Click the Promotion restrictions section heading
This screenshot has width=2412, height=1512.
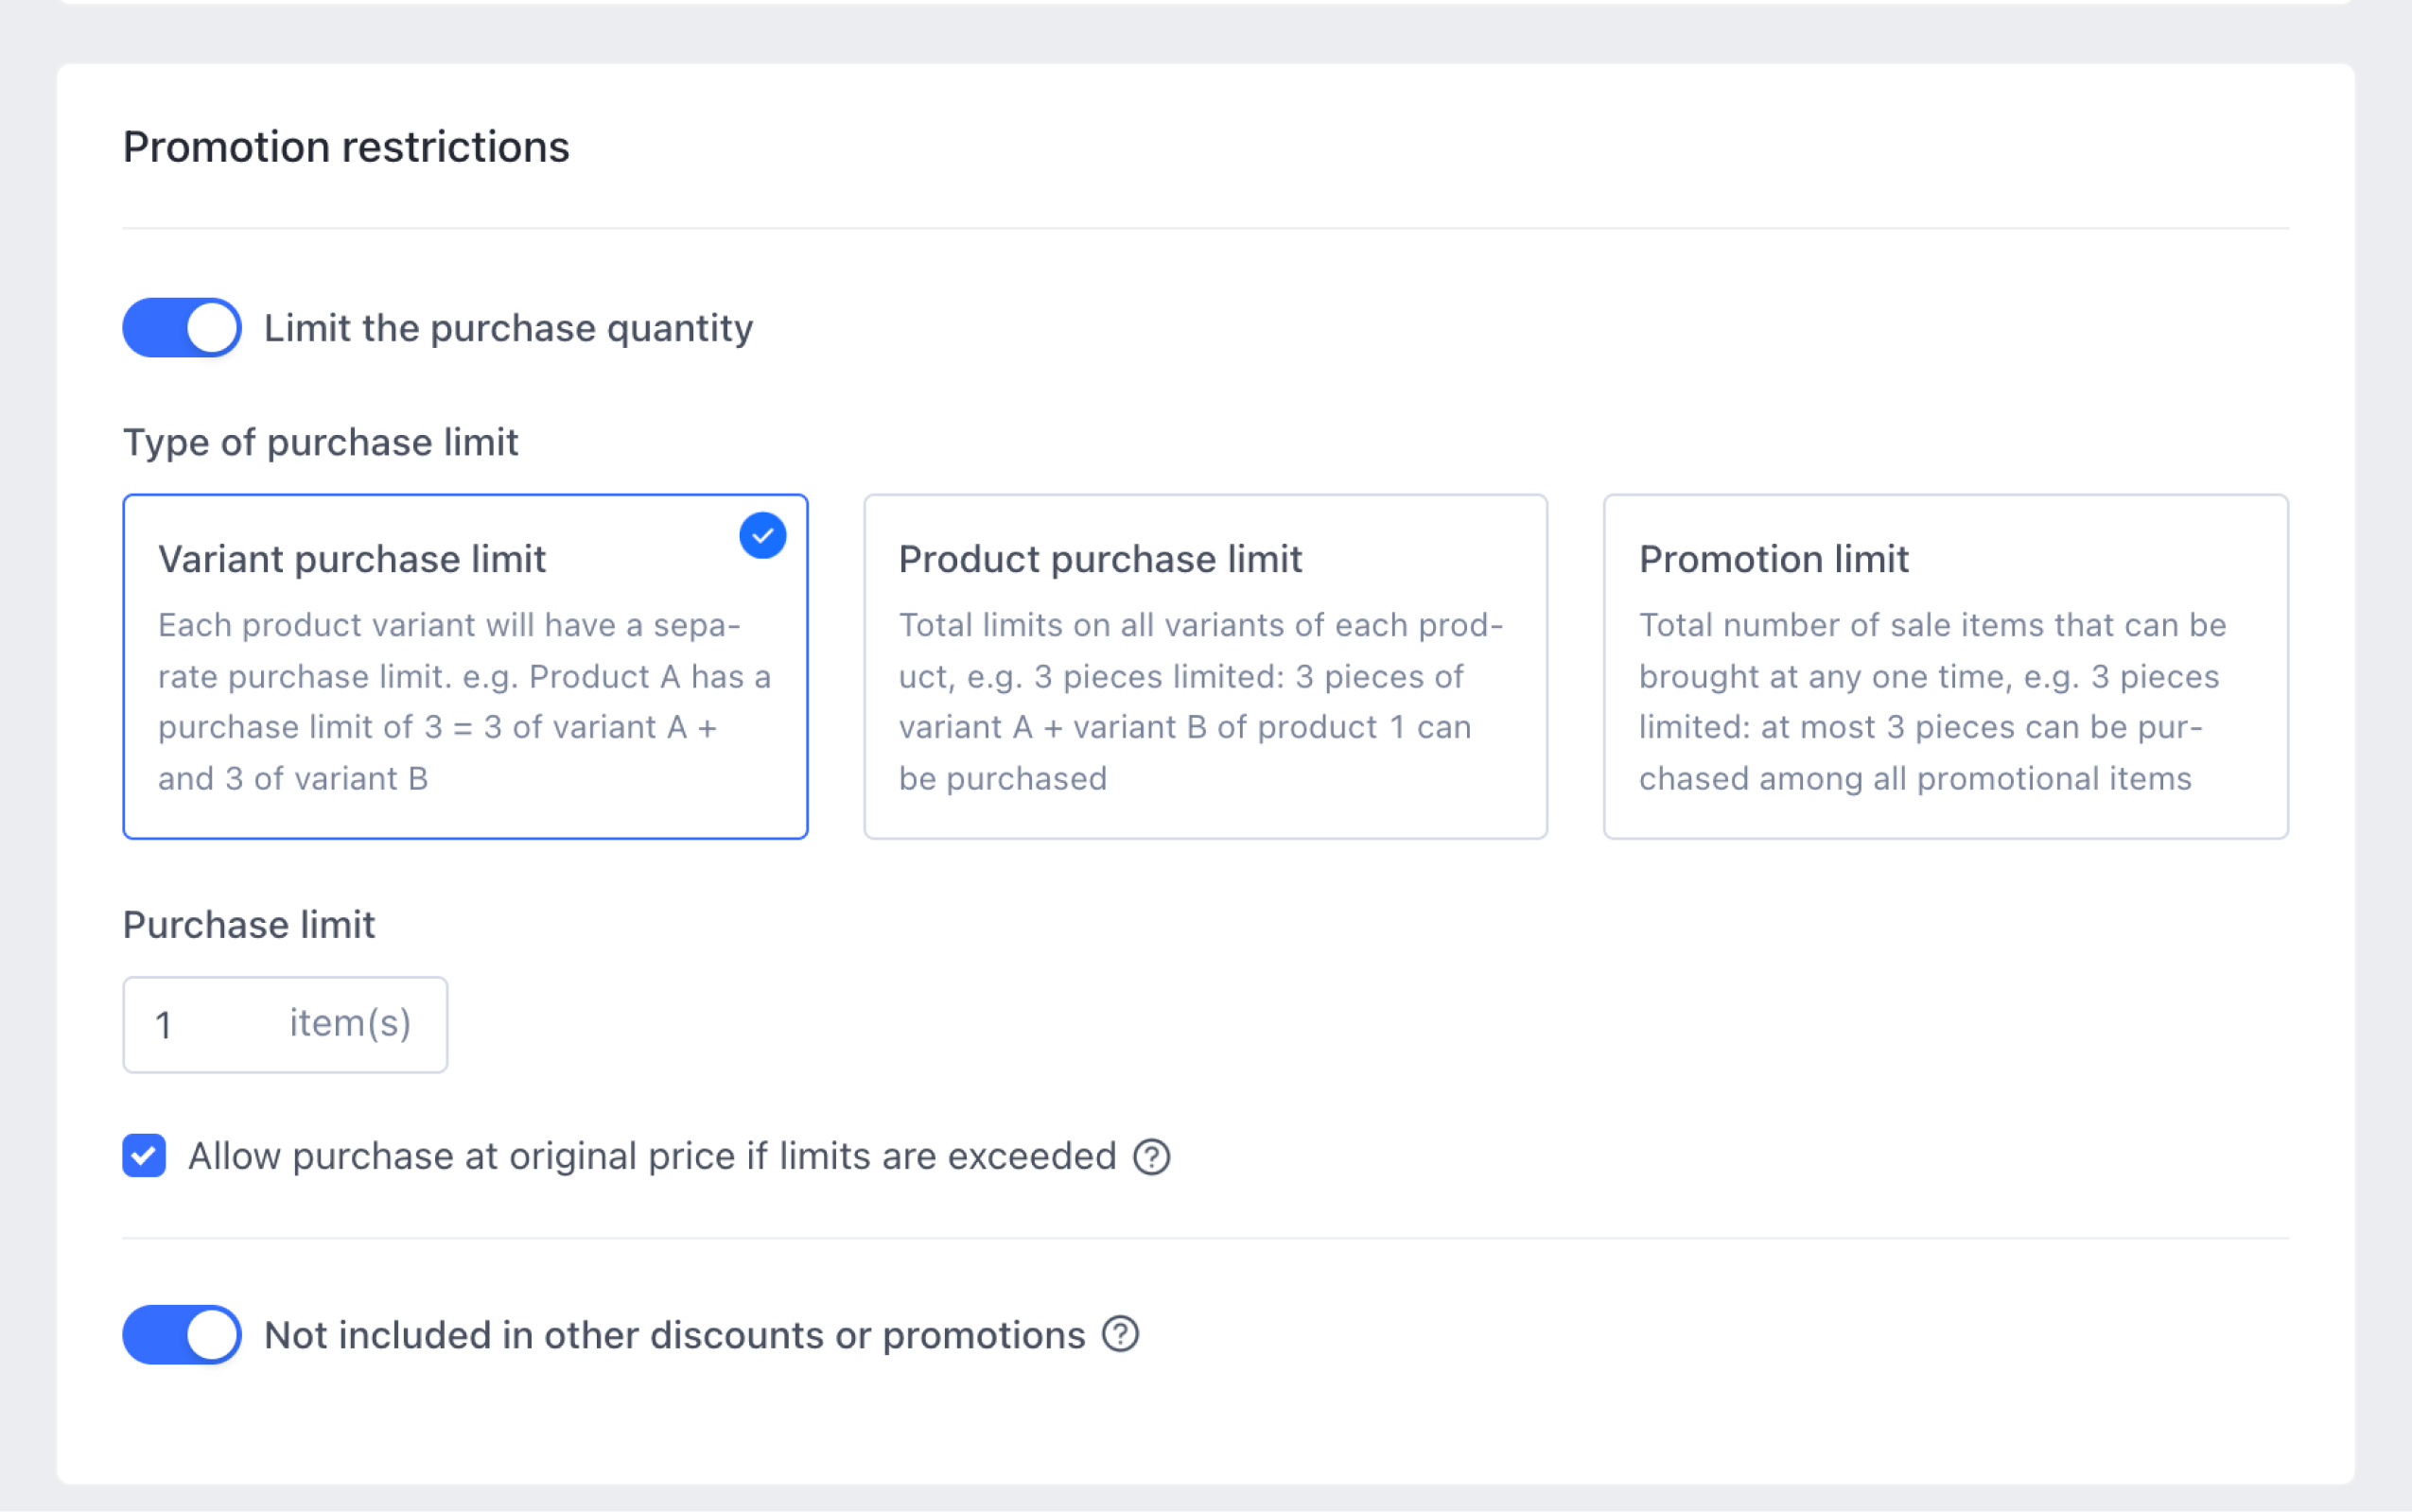coord(346,147)
